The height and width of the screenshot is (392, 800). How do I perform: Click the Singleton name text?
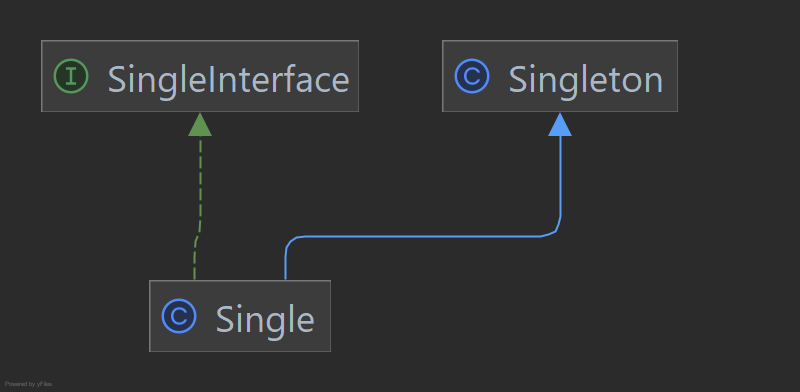tap(586, 80)
